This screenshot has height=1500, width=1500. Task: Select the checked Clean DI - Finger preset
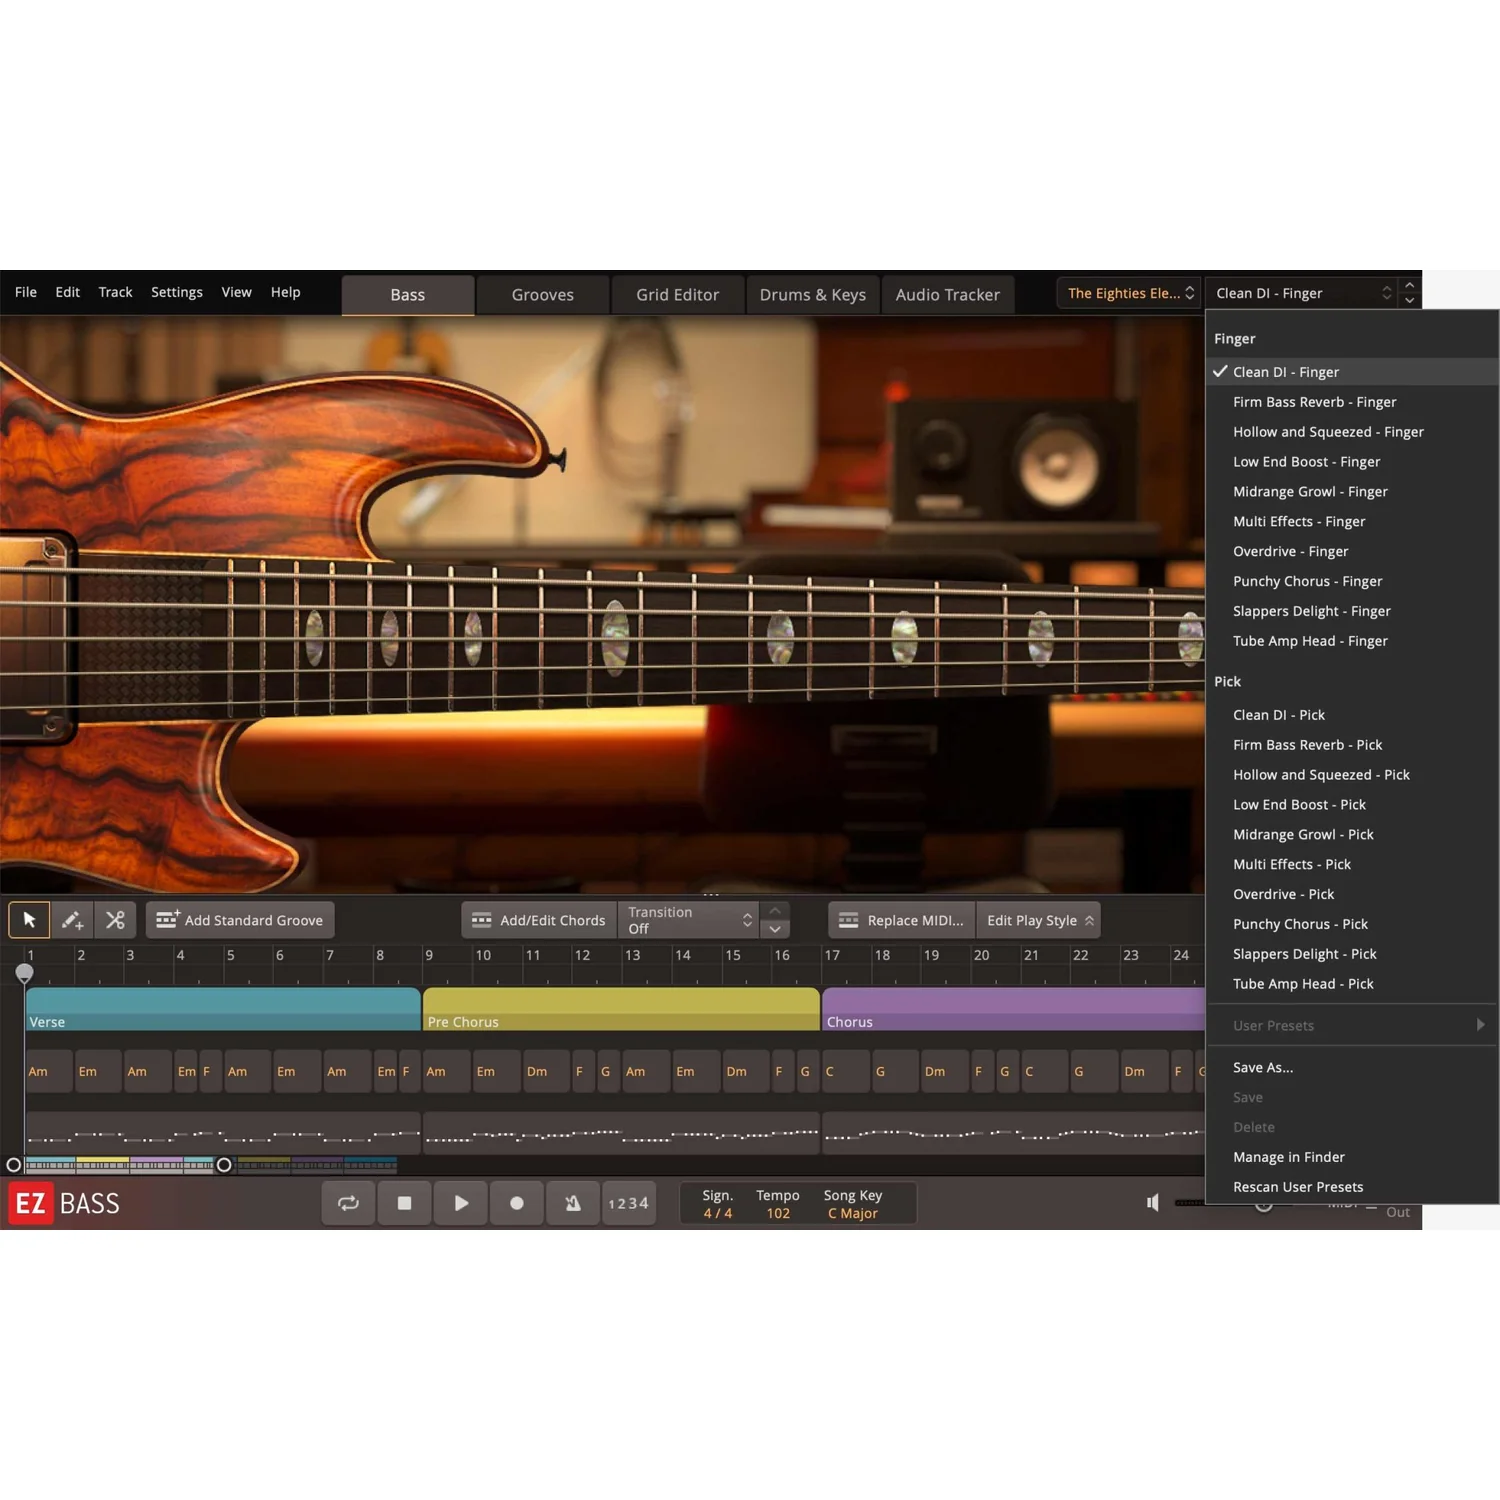1352,372
